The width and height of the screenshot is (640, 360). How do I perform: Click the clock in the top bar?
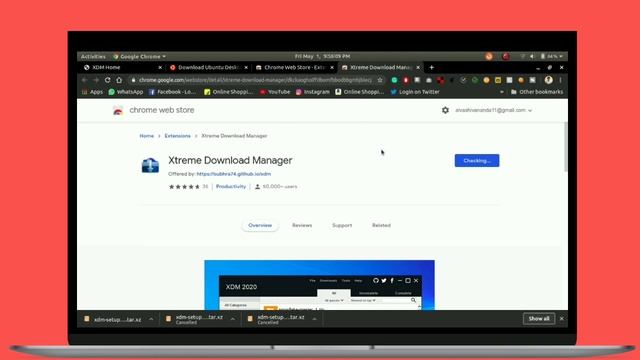pyautogui.click(x=322, y=56)
